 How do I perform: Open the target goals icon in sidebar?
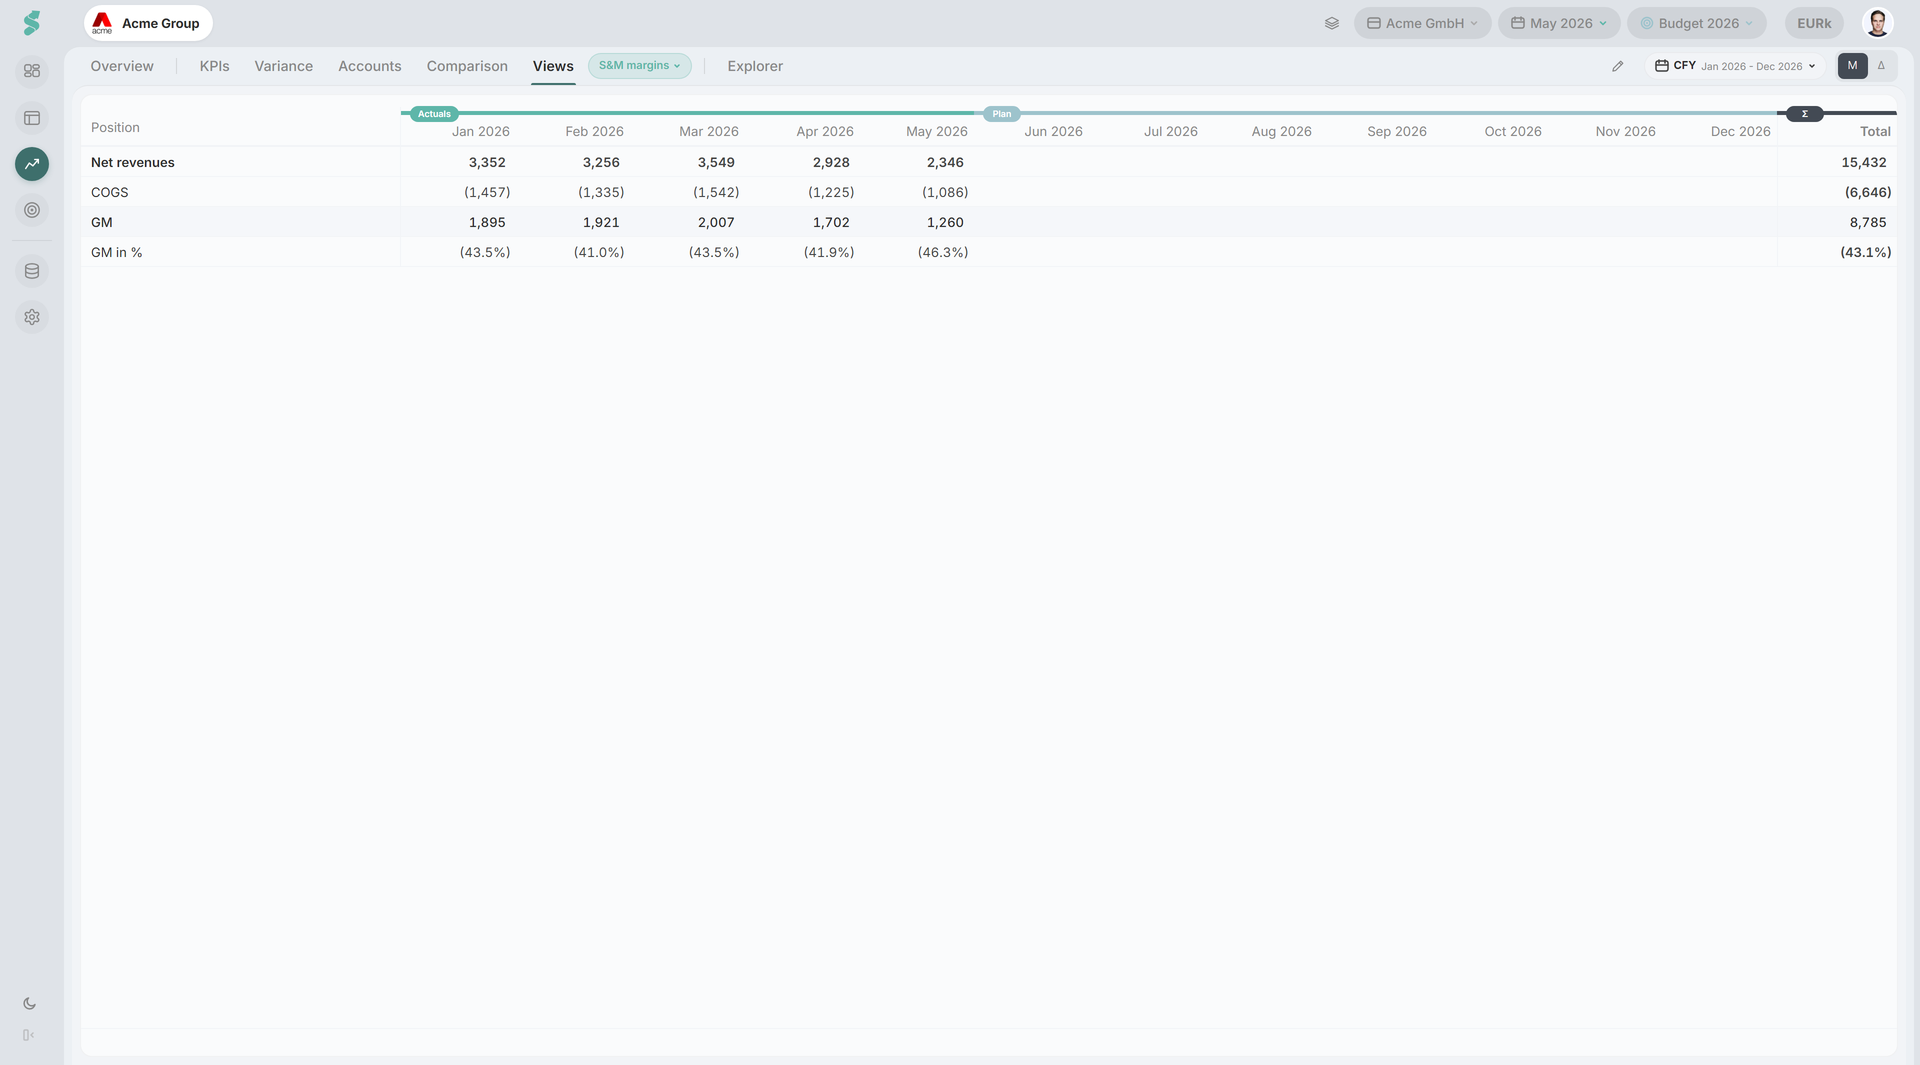click(x=32, y=210)
